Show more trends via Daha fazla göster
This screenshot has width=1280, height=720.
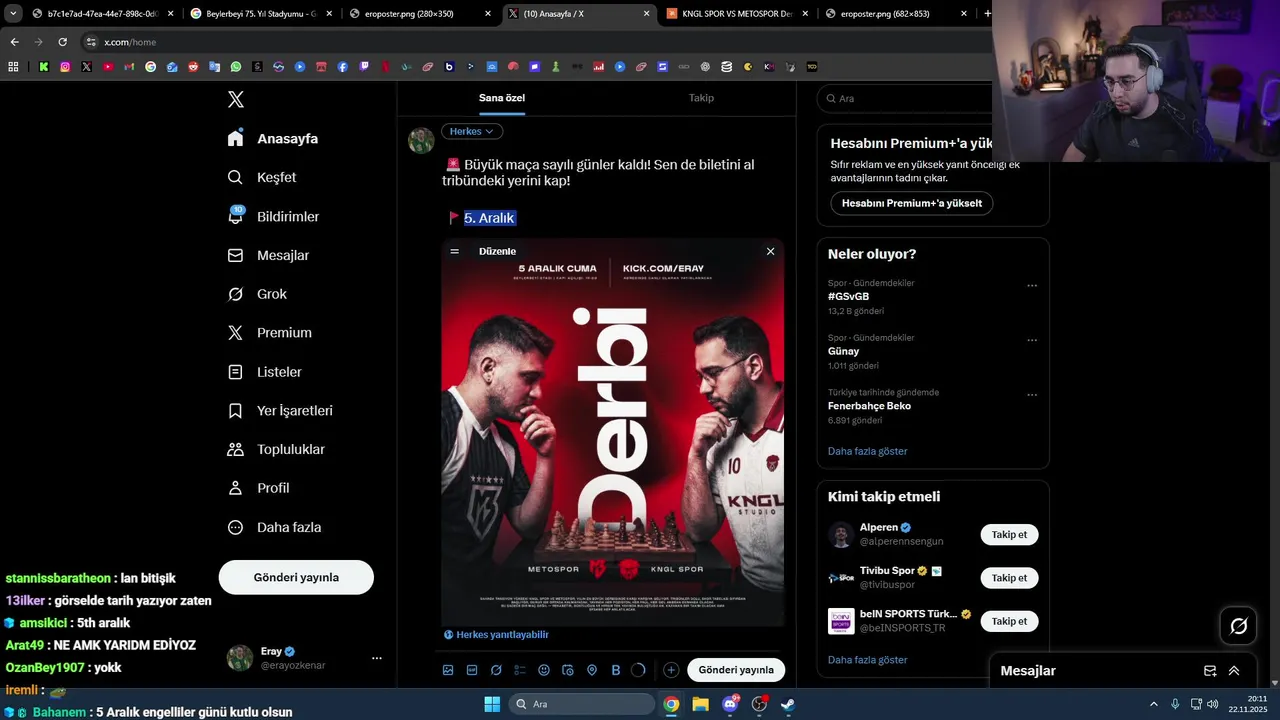(868, 451)
